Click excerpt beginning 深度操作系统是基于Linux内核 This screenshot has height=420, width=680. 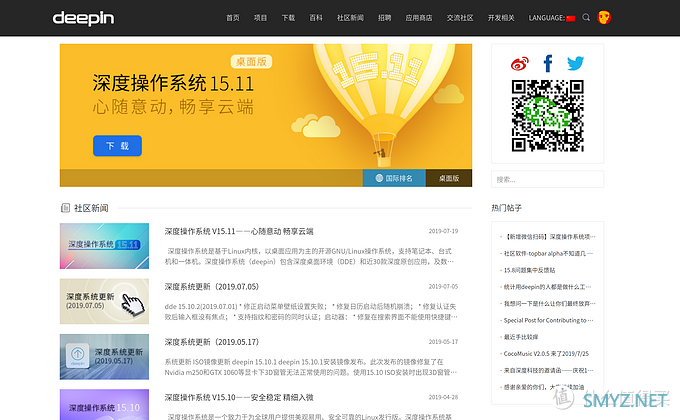(x=309, y=256)
